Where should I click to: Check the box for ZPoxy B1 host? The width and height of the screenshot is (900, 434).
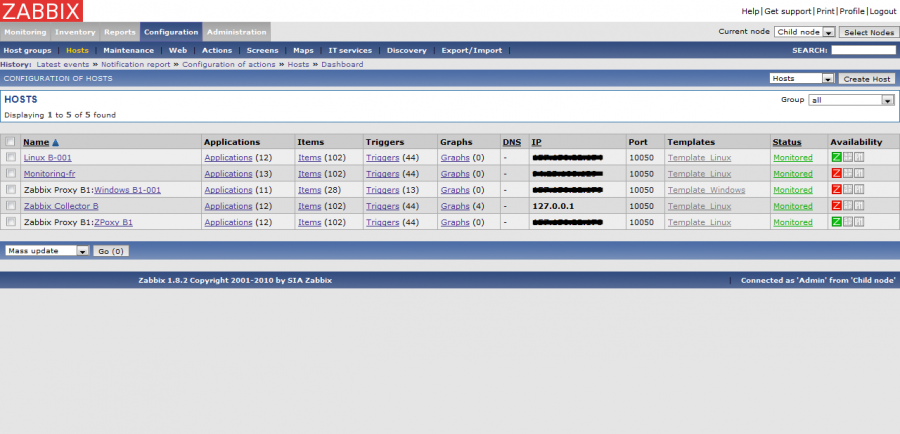(10, 221)
